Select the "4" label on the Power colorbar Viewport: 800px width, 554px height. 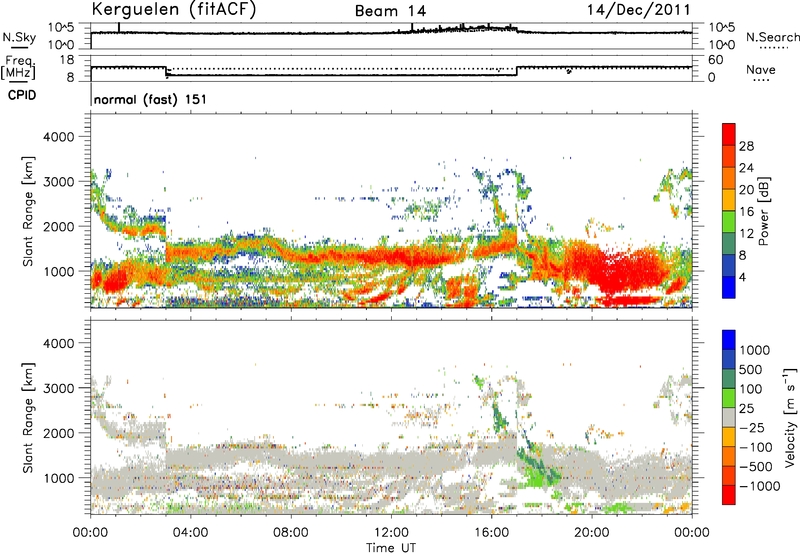pyautogui.click(x=743, y=278)
